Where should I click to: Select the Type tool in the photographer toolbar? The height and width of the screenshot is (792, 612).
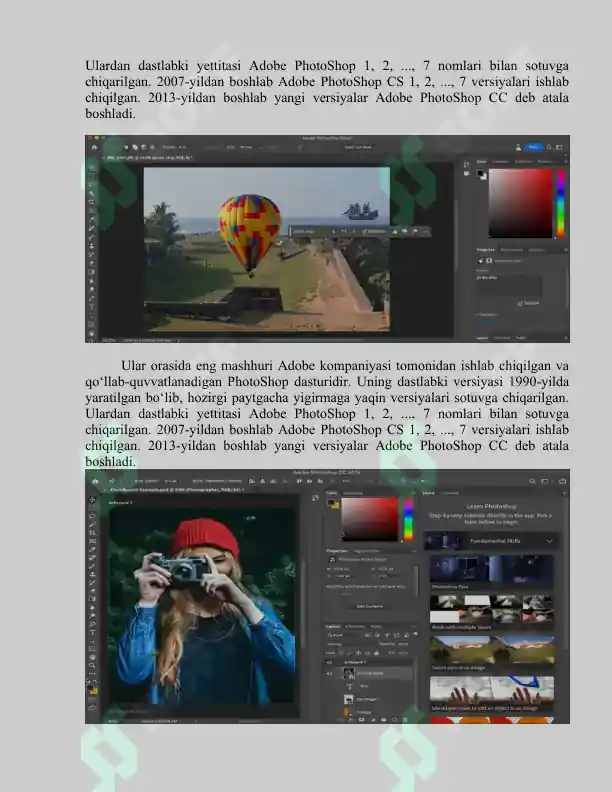point(92,632)
